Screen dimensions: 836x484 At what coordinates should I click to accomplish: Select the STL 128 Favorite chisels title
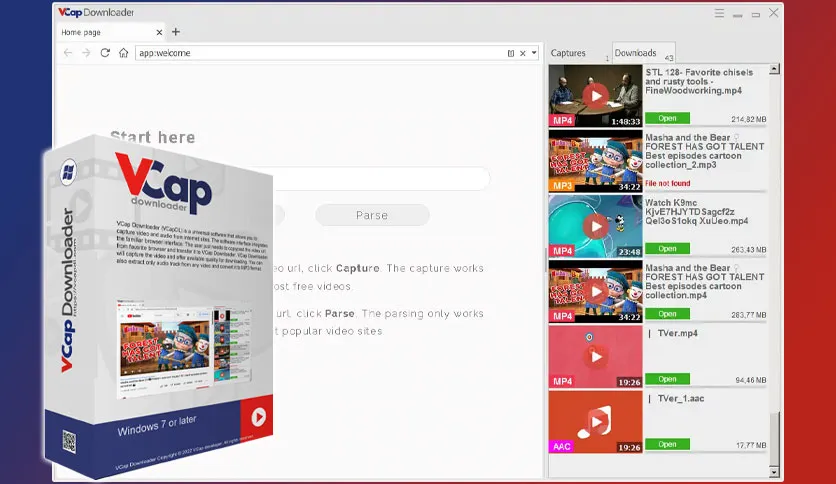point(699,82)
